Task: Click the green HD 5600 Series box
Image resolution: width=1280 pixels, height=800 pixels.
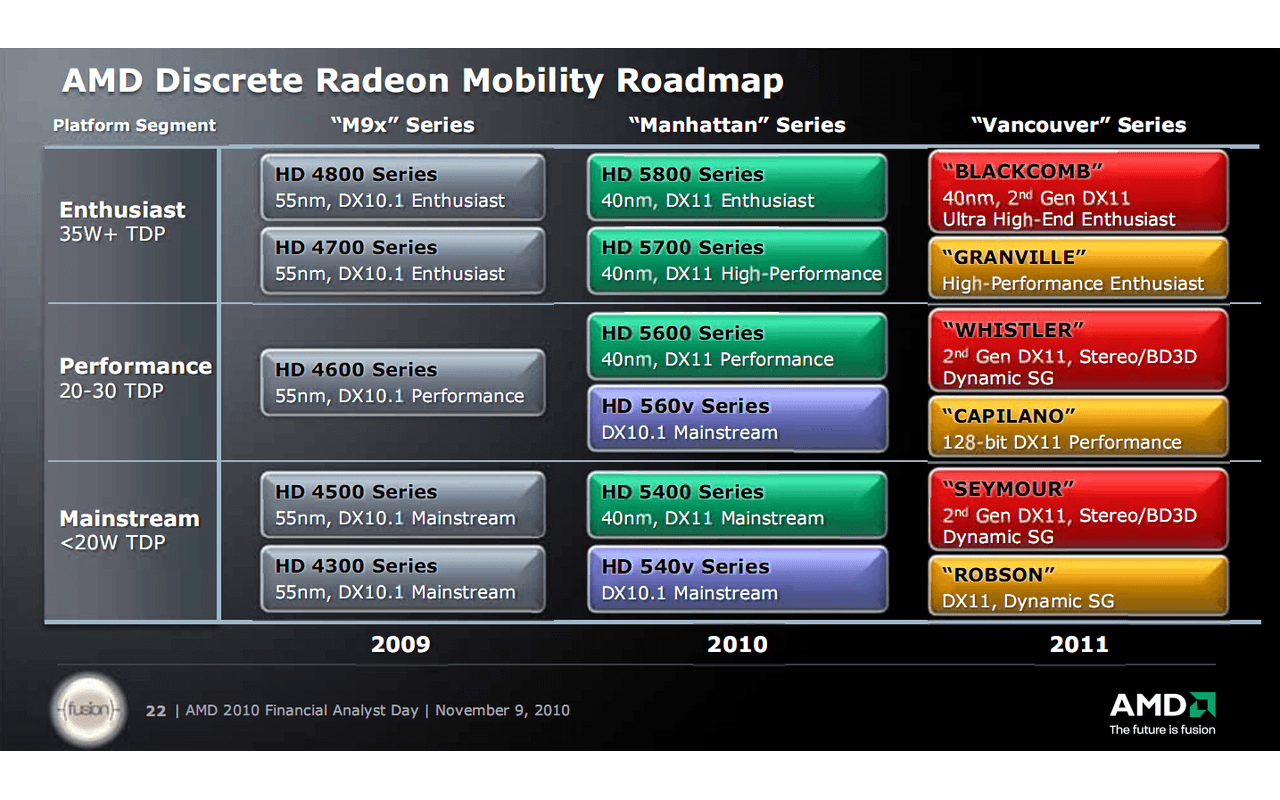Action: [x=737, y=346]
